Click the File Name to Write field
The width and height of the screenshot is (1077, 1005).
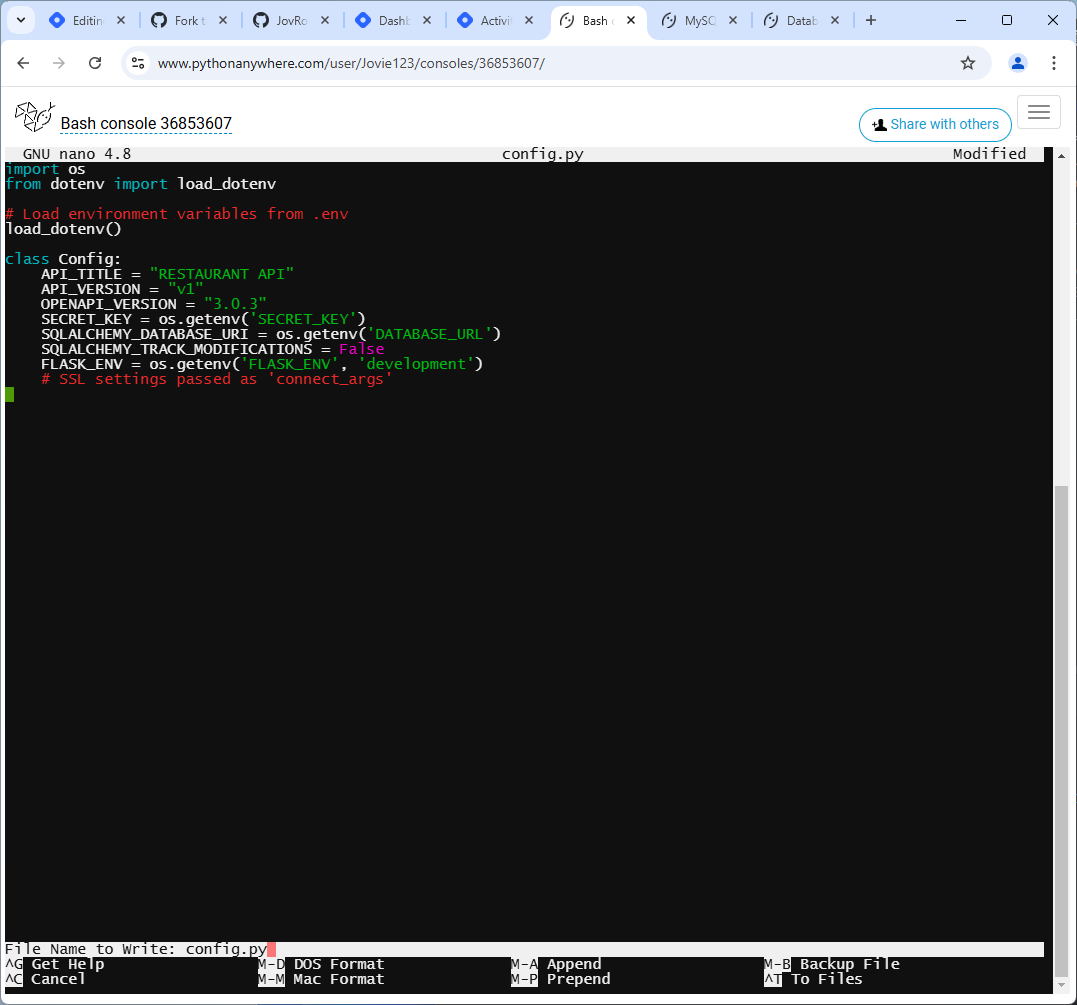coord(524,949)
